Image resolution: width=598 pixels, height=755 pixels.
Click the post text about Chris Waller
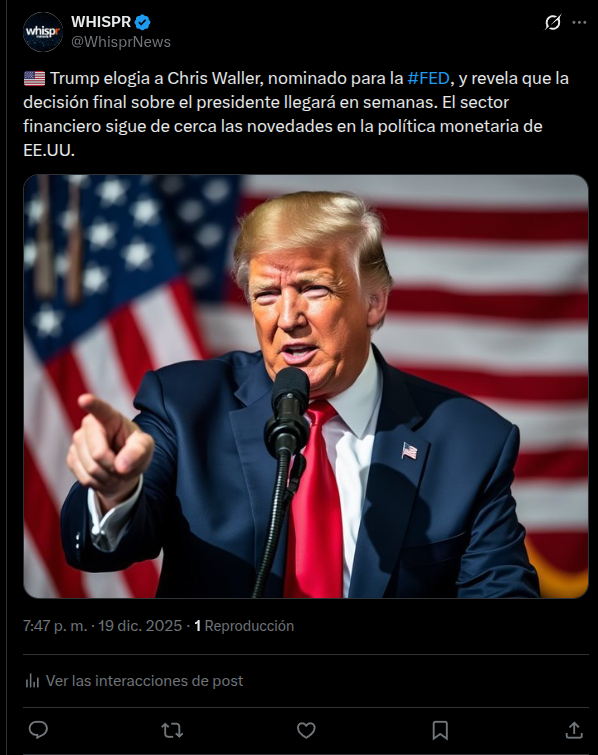point(296,114)
